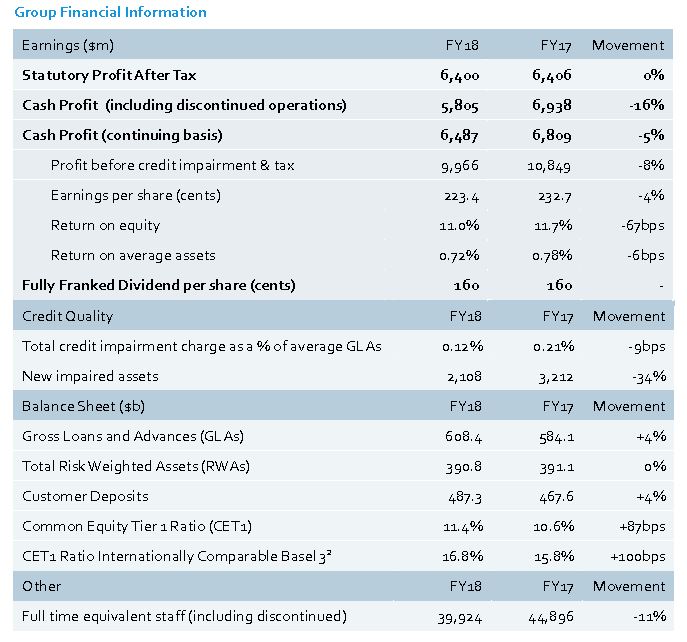Click the Earnings per share (cents) label
This screenshot has width=687, height=642.
point(135,195)
